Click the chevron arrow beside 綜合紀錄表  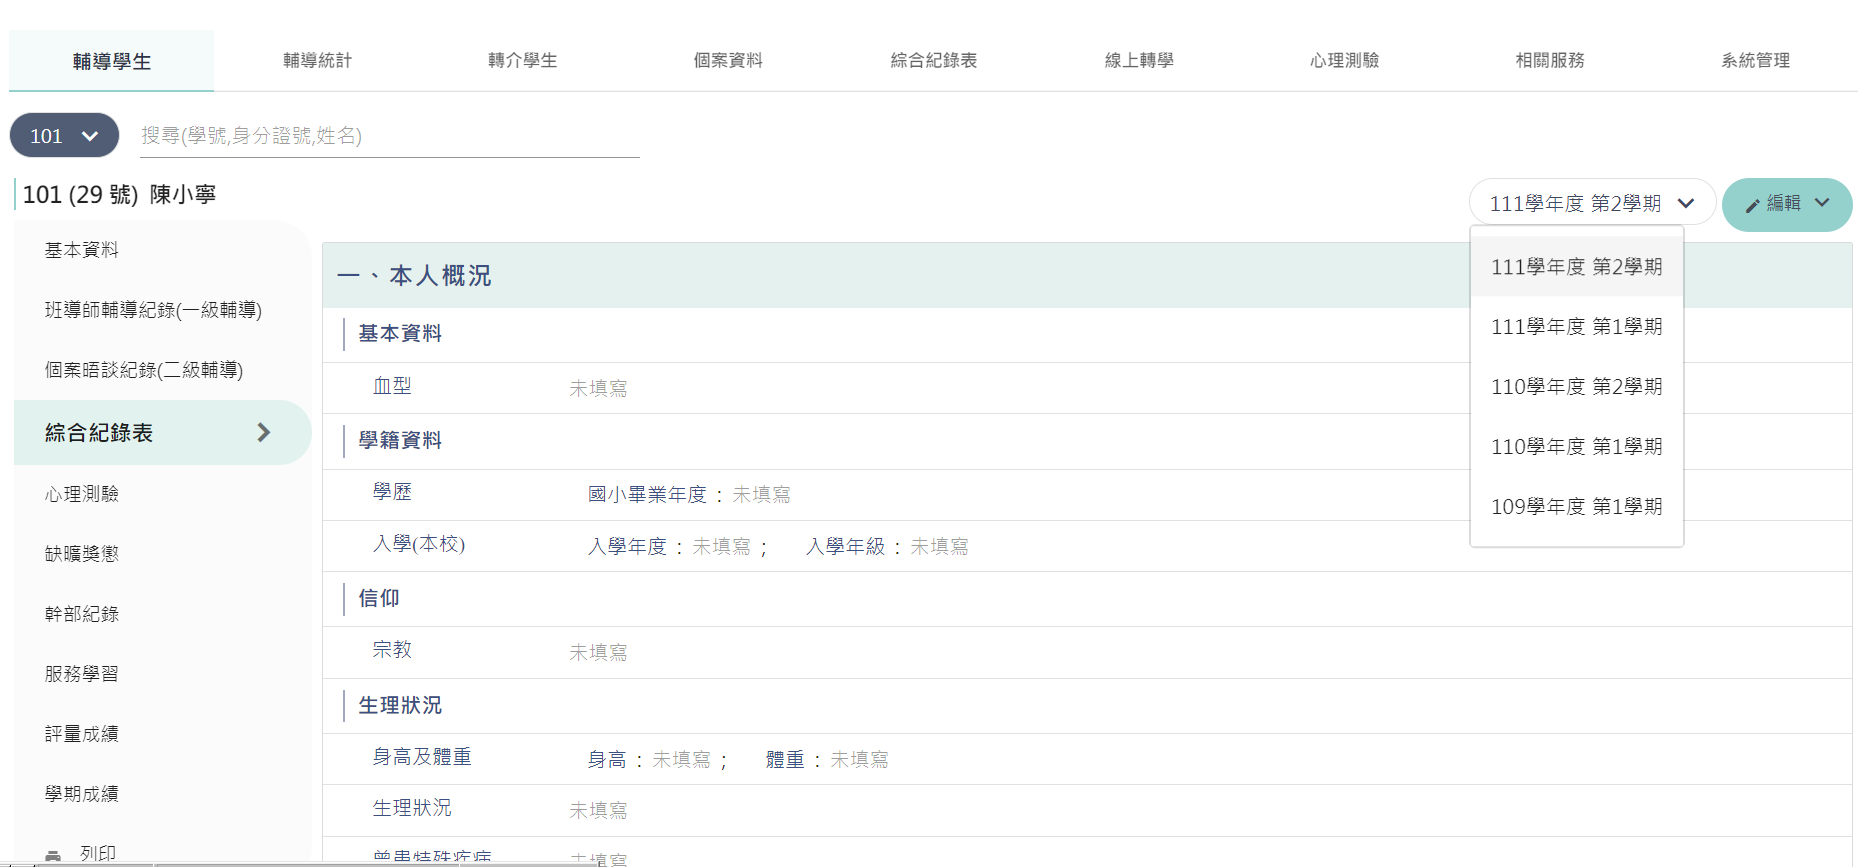pyautogui.click(x=264, y=432)
